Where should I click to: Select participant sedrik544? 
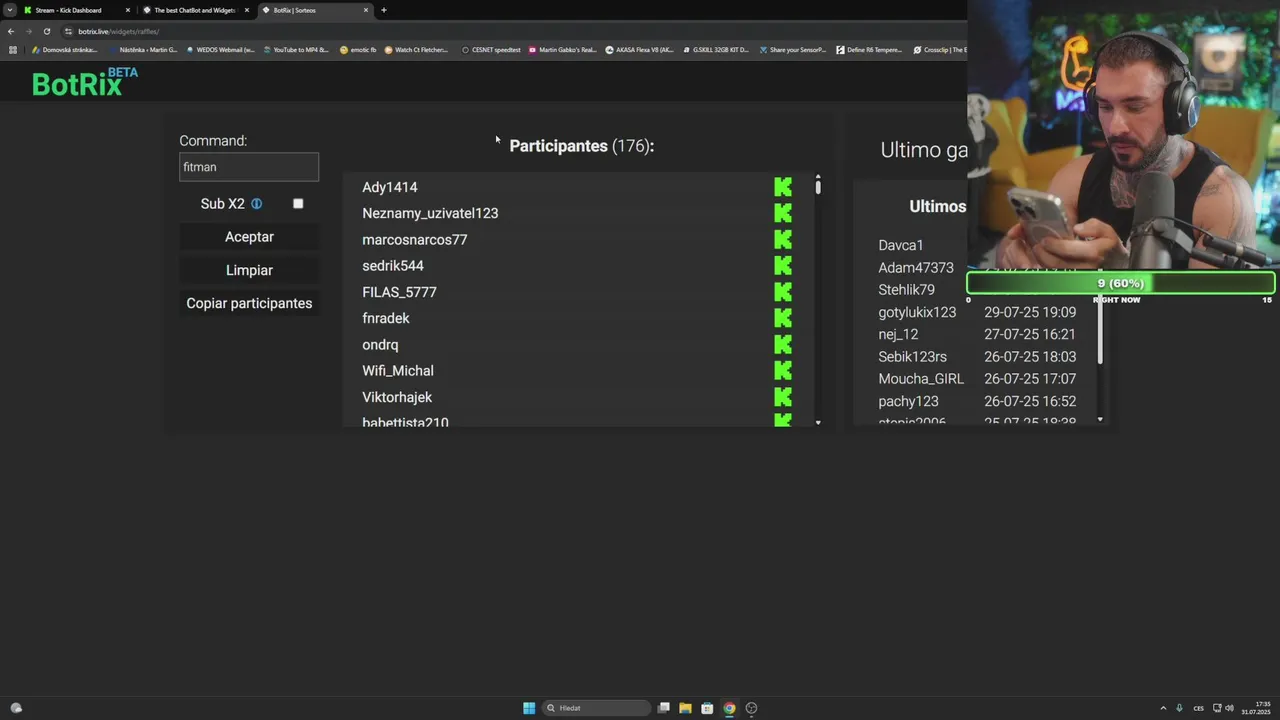(393, 266)
